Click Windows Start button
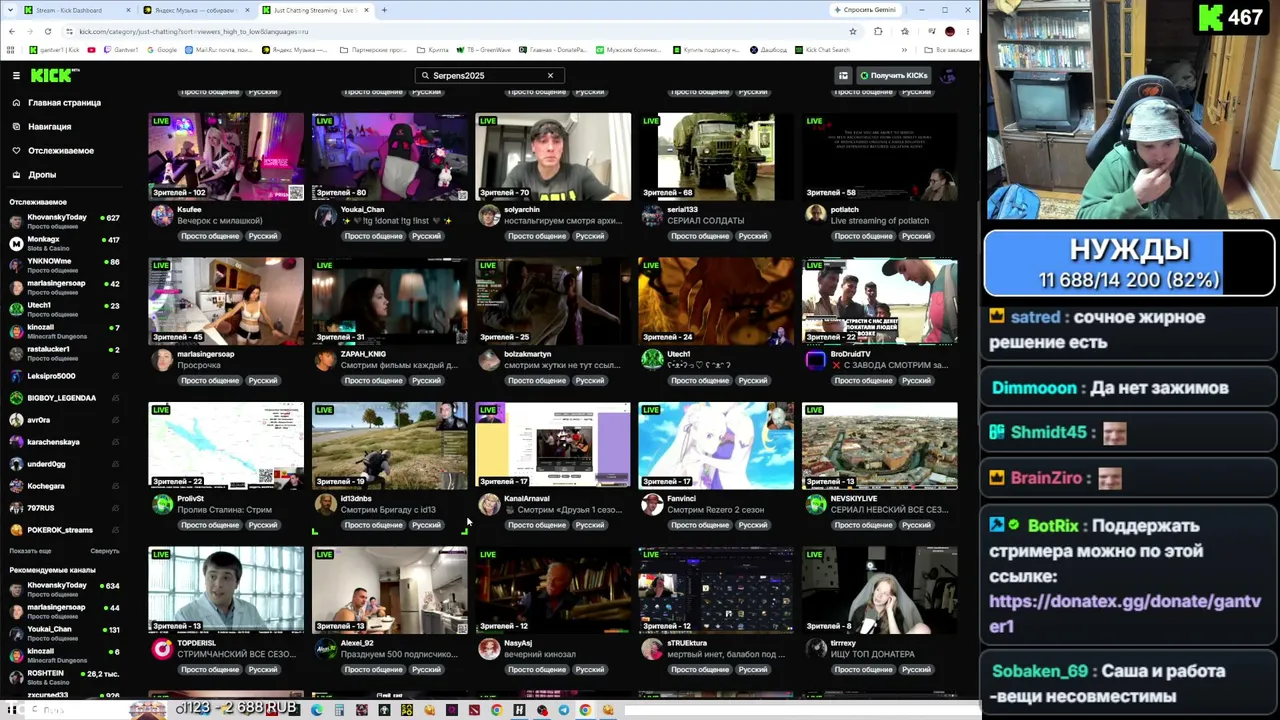This screenshot has width=1280, height=720. point(12,710)
